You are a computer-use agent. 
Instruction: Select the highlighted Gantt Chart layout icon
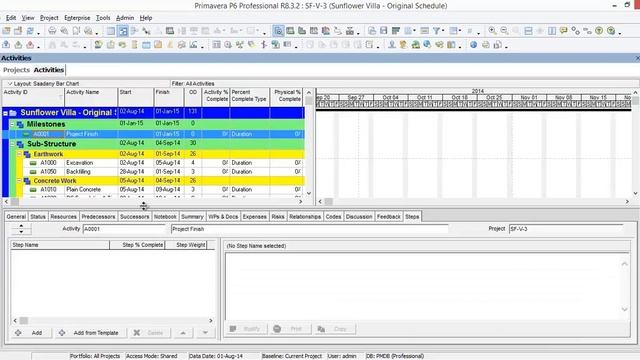[123, 31]
